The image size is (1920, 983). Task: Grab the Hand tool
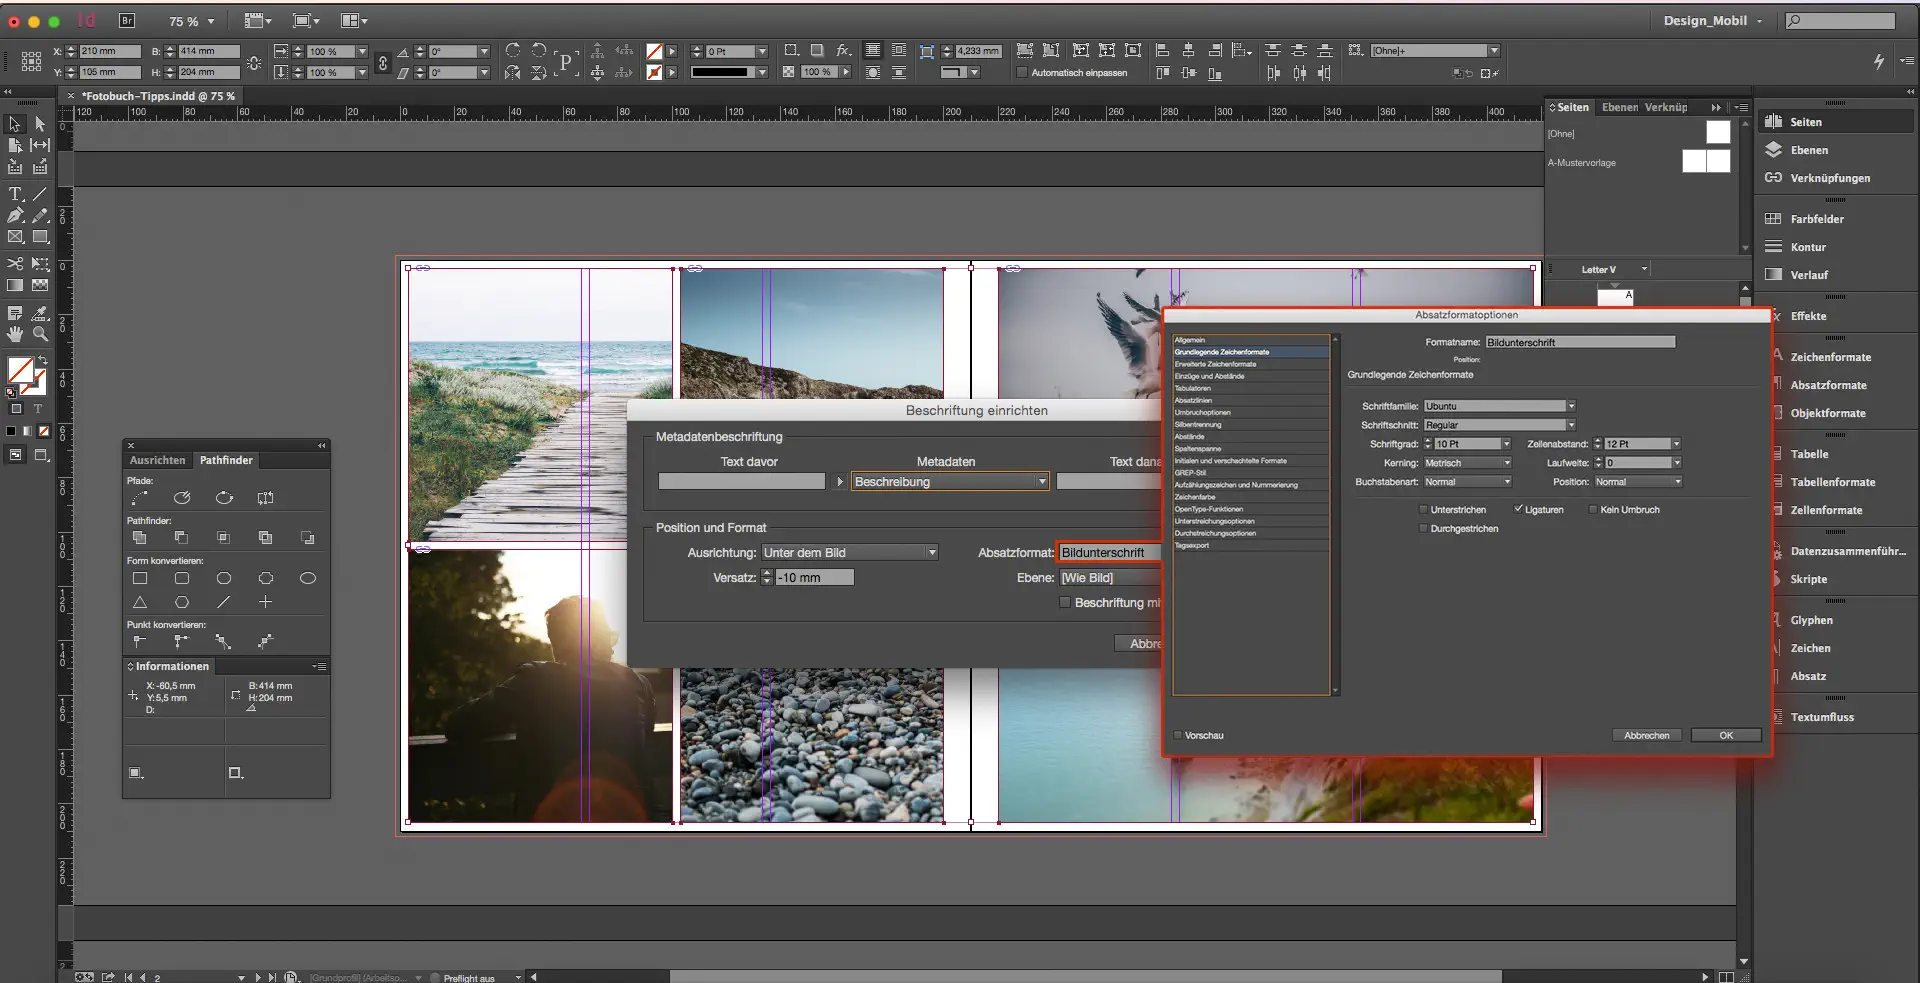point(15,335)
